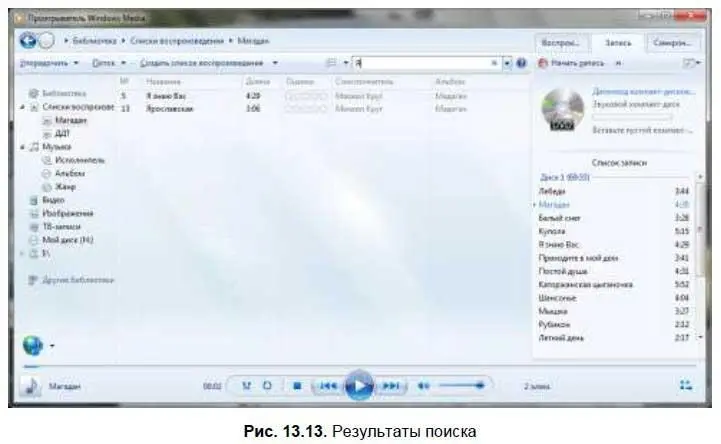
Task: Click the burn disc icon next to Начать запись
Action: pos(543,63)
